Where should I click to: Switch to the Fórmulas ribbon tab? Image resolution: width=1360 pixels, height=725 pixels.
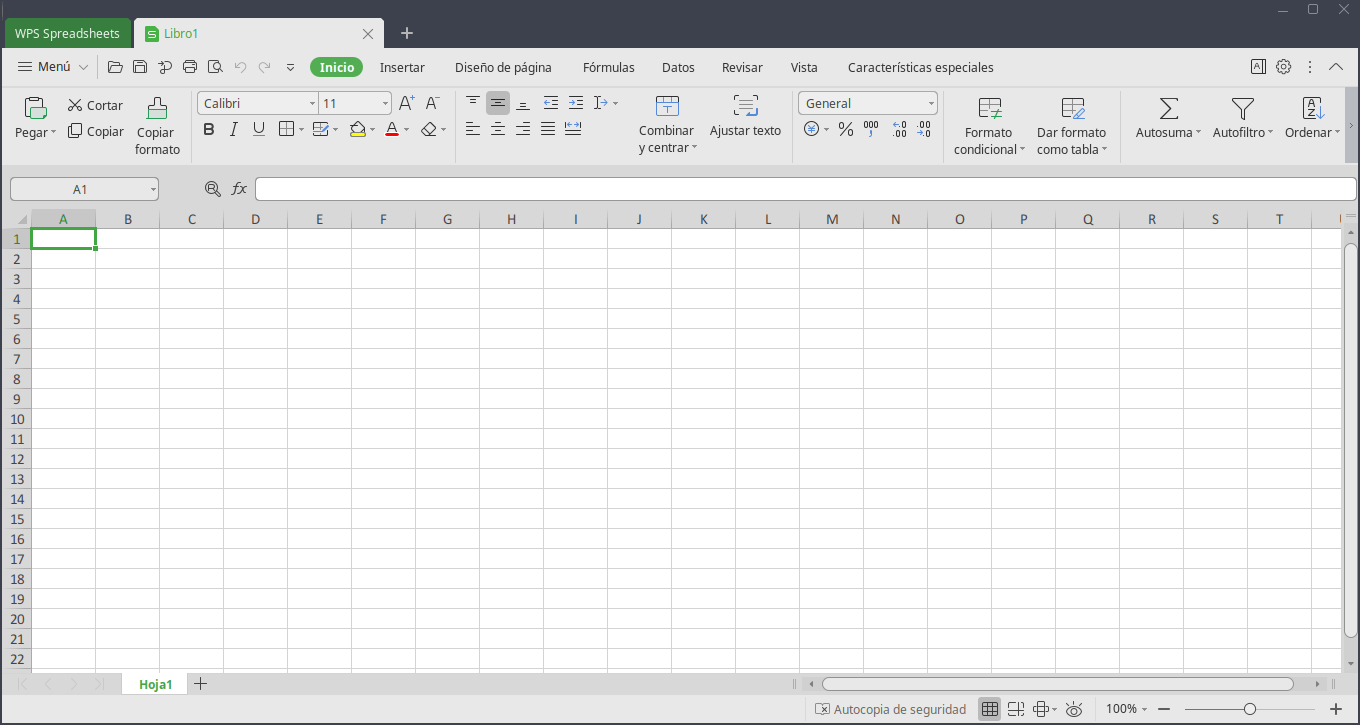(x=608, y=67)
